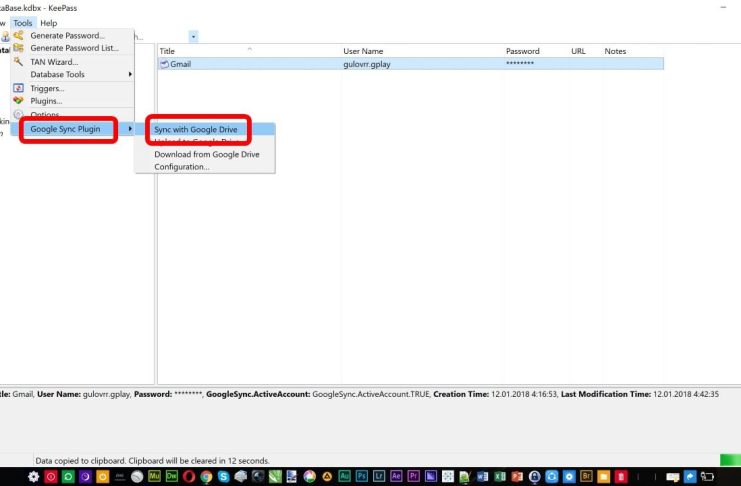Image resolution: width=741 pixels, height=486 pixels.
Task: Select the gulovrr.gplay user name cell
Action: (367, 64)
